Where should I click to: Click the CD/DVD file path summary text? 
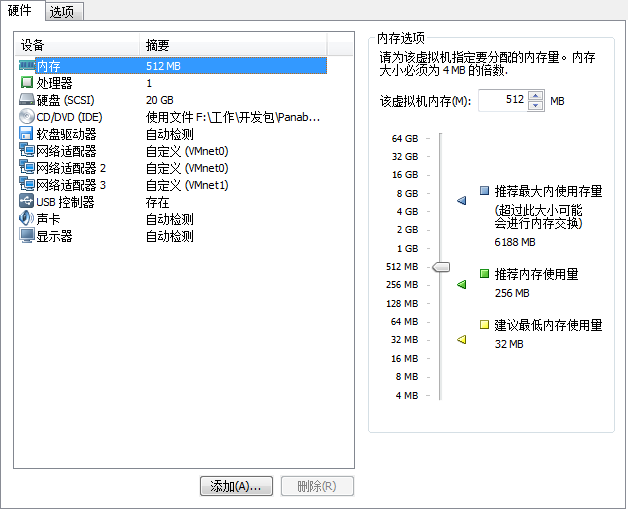pos(233,117)
